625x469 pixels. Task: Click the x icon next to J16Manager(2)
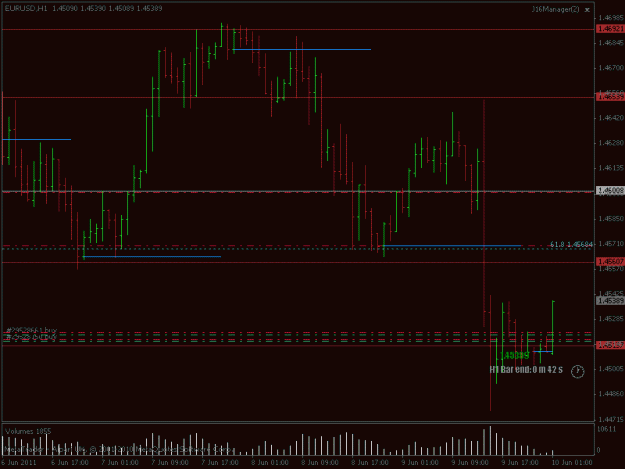point(587,10)
